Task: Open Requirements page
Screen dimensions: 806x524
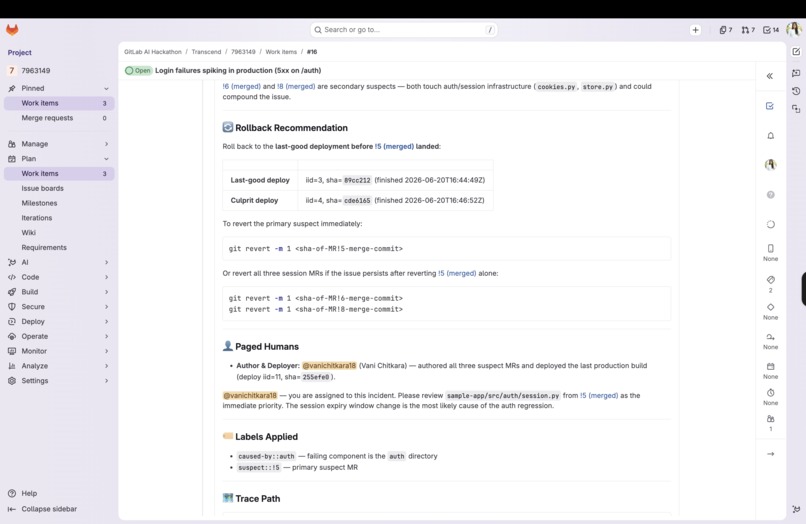Action: click(x=59, y=248)
